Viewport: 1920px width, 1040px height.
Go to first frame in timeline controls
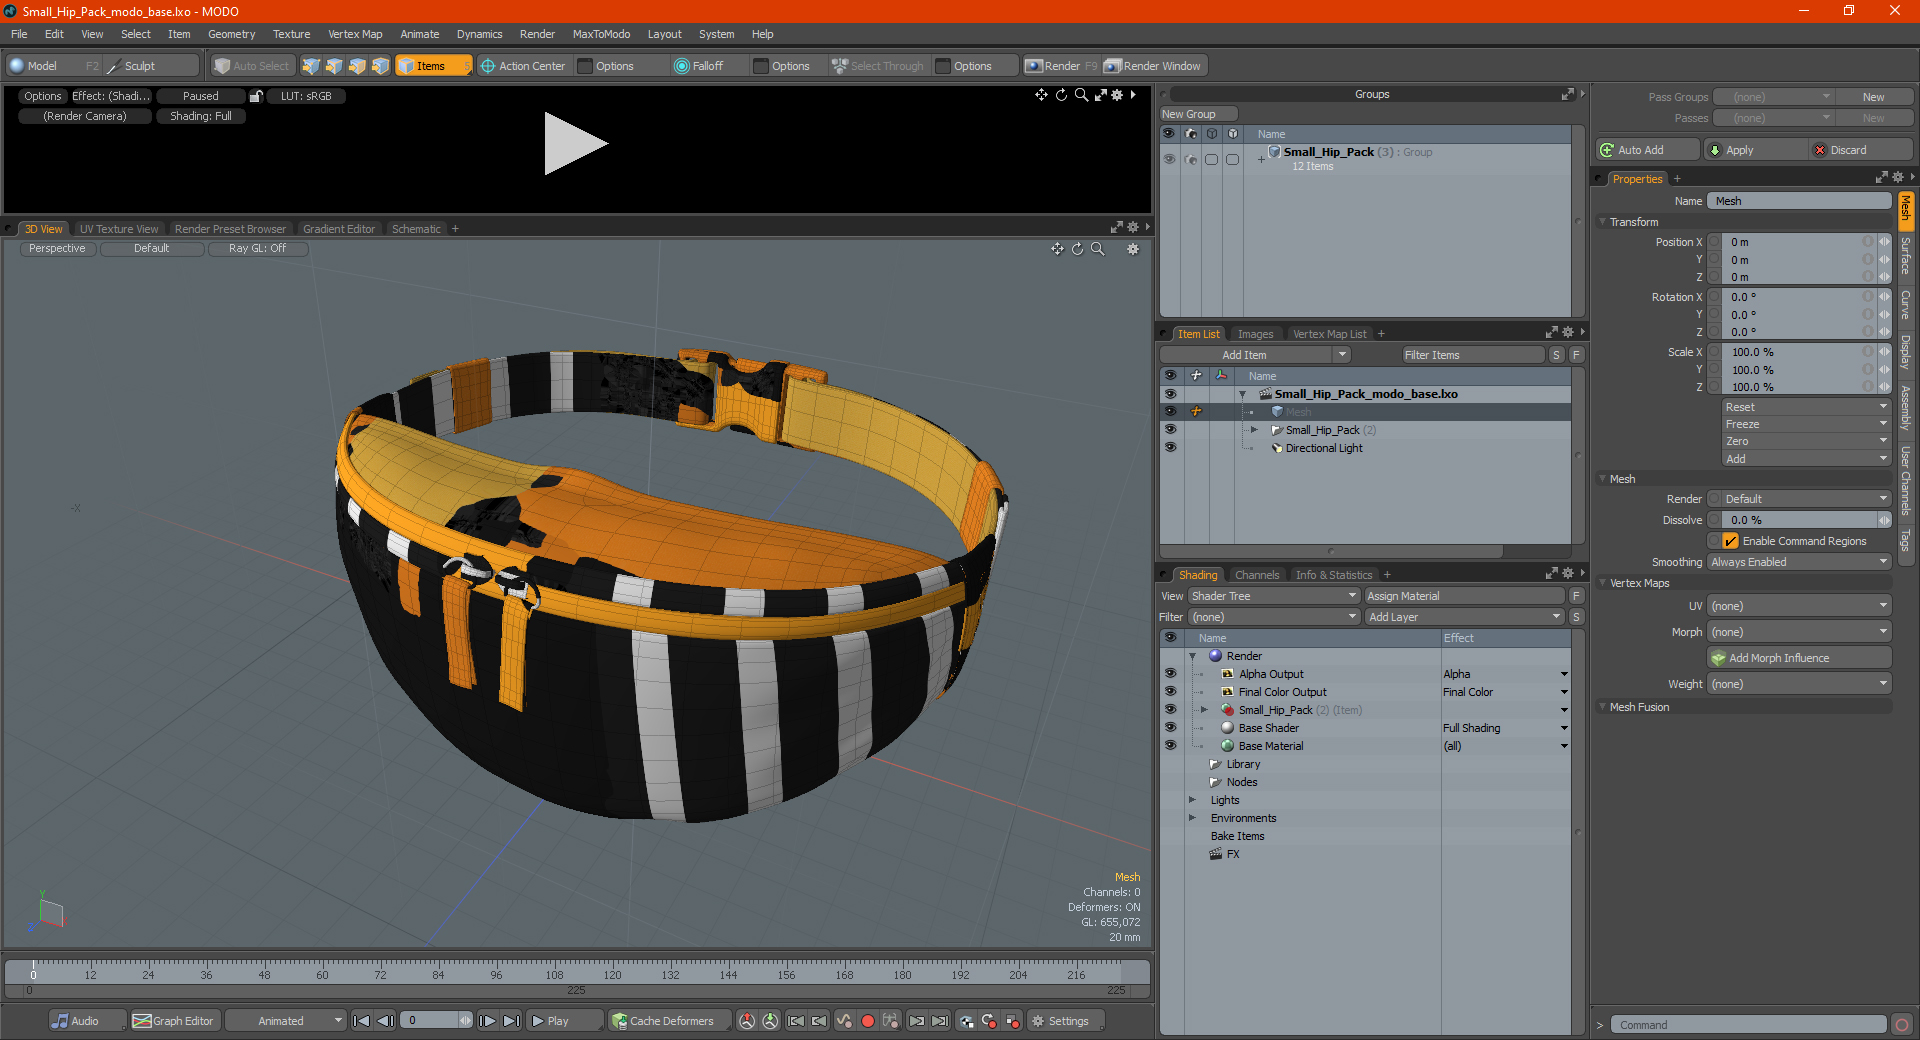(362, 1021)
